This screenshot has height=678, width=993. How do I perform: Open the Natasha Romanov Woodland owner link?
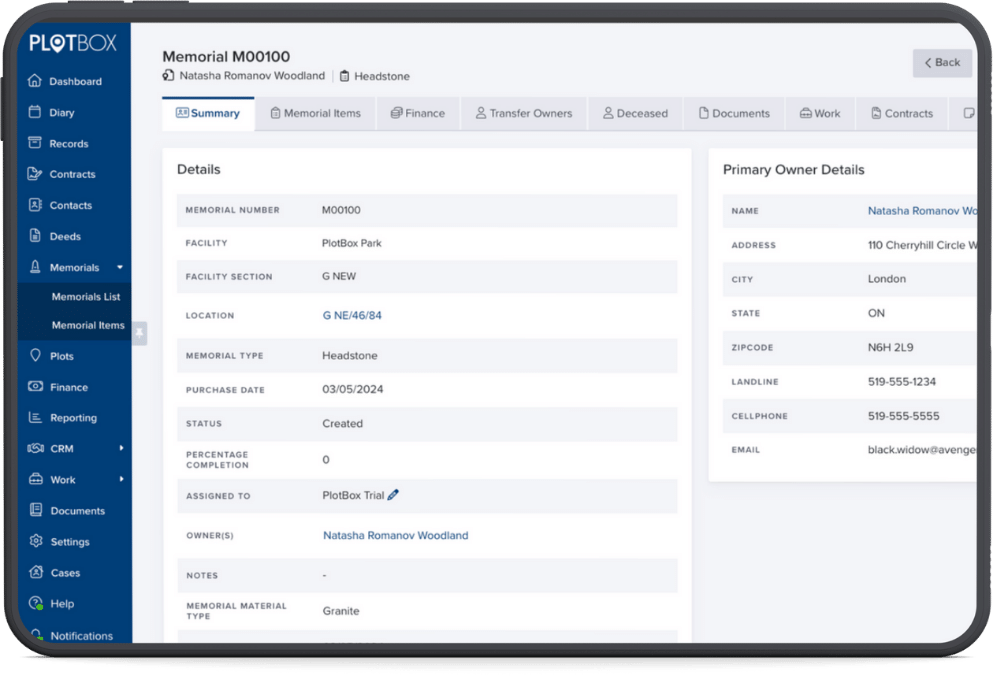395,535
